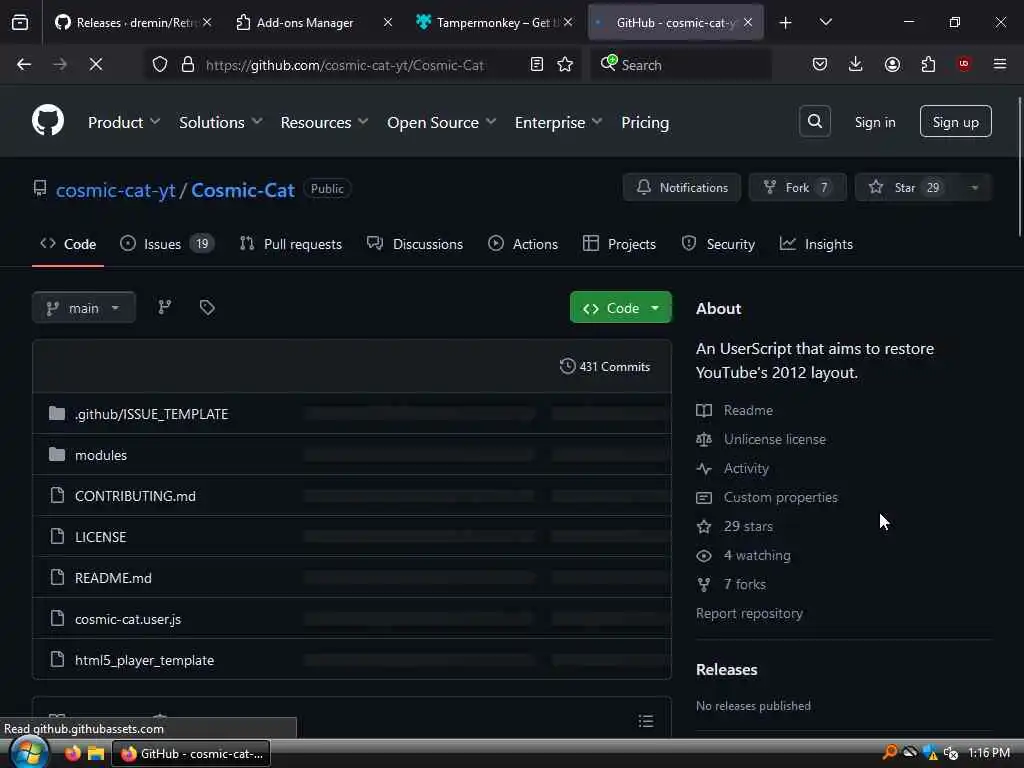Launch Firefox from taskbar pinned icon

[x=72, y=753]
